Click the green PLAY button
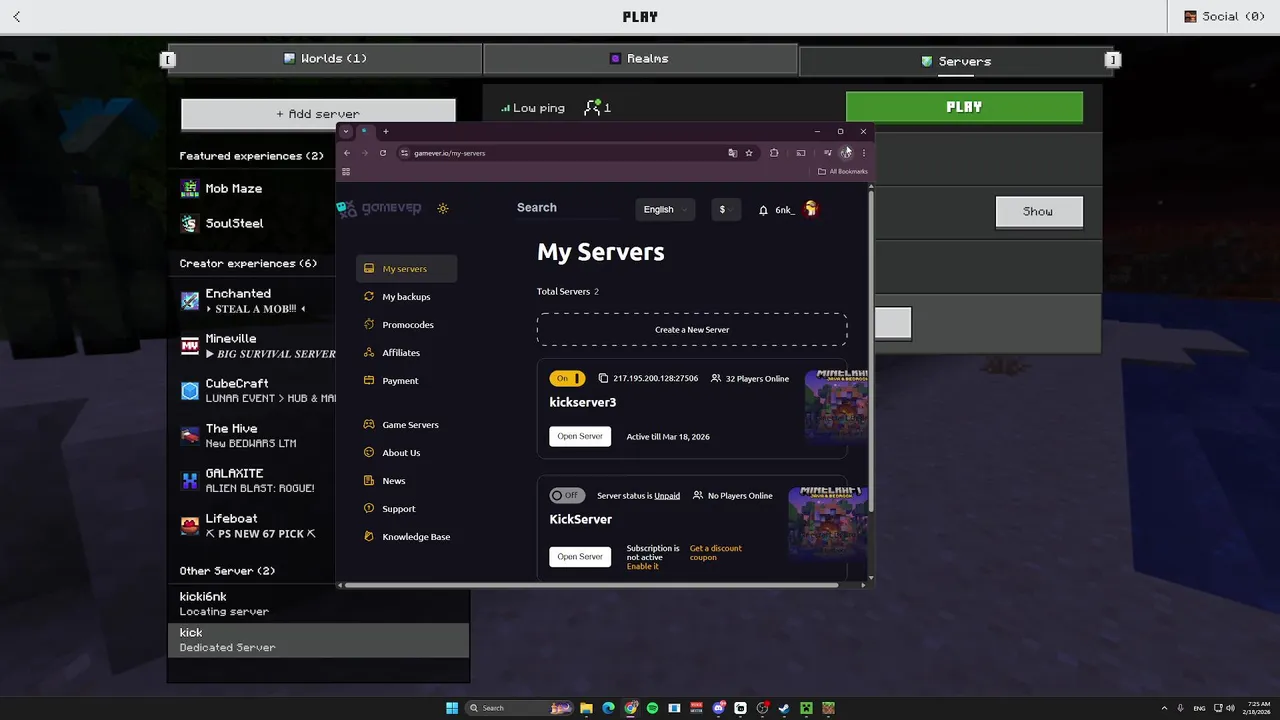1280x720 pixels. [x=964, y=107]
